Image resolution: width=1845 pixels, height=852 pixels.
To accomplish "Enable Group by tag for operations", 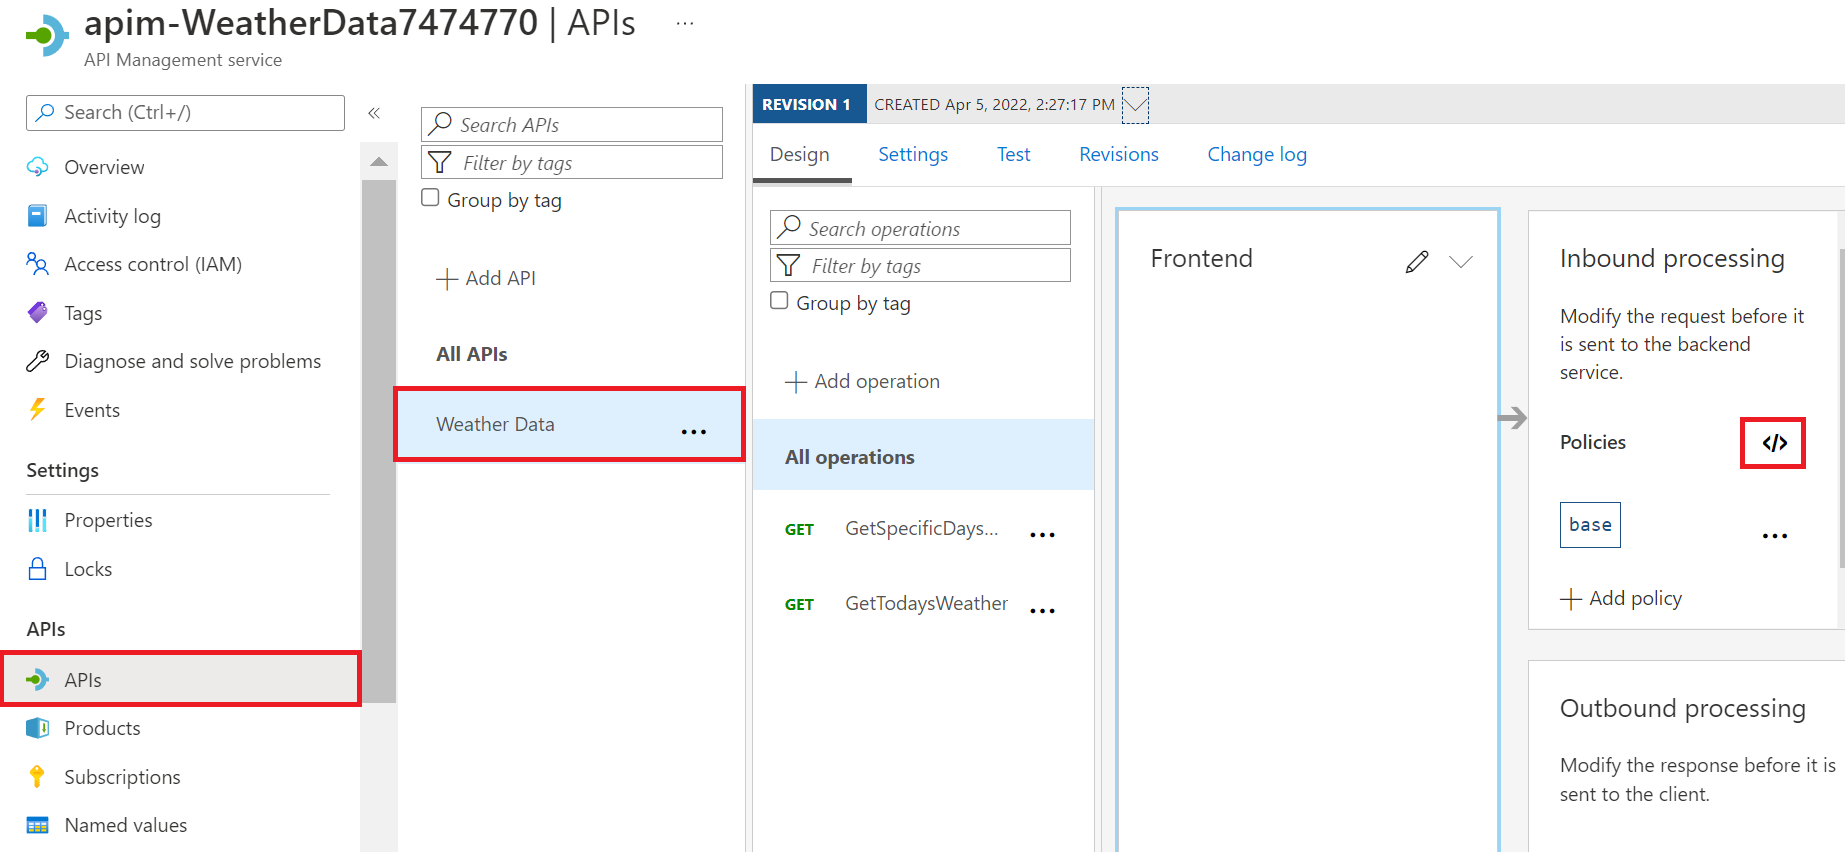I will pyautogui.click(x=779, y=300).
